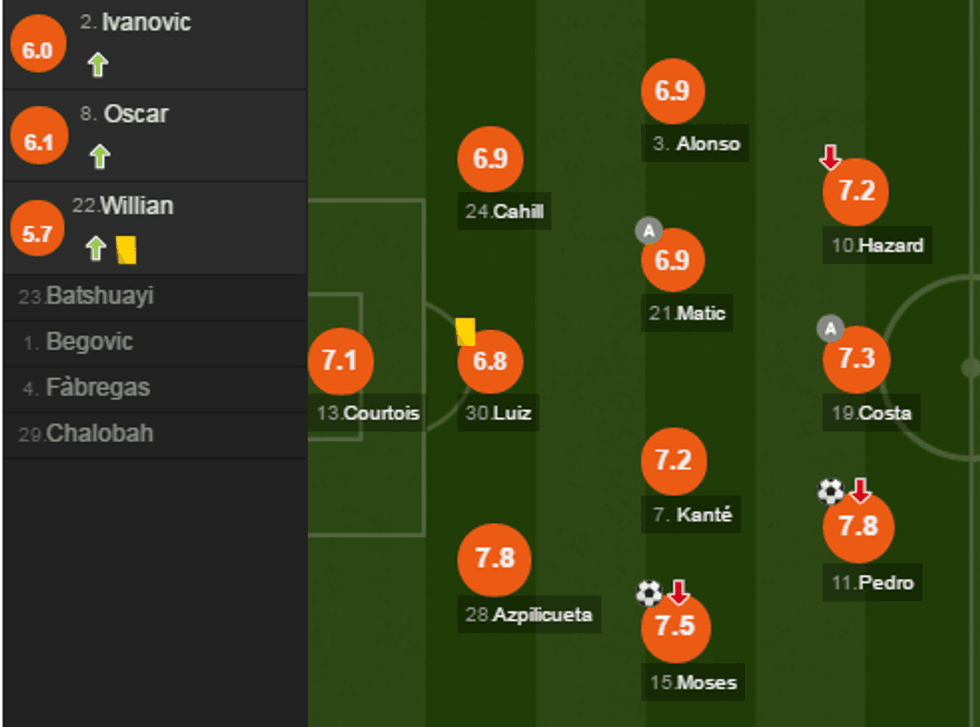Click Hazard's red substitution arrow
This screenshot has height=727, width=980.
pos(830,157)
